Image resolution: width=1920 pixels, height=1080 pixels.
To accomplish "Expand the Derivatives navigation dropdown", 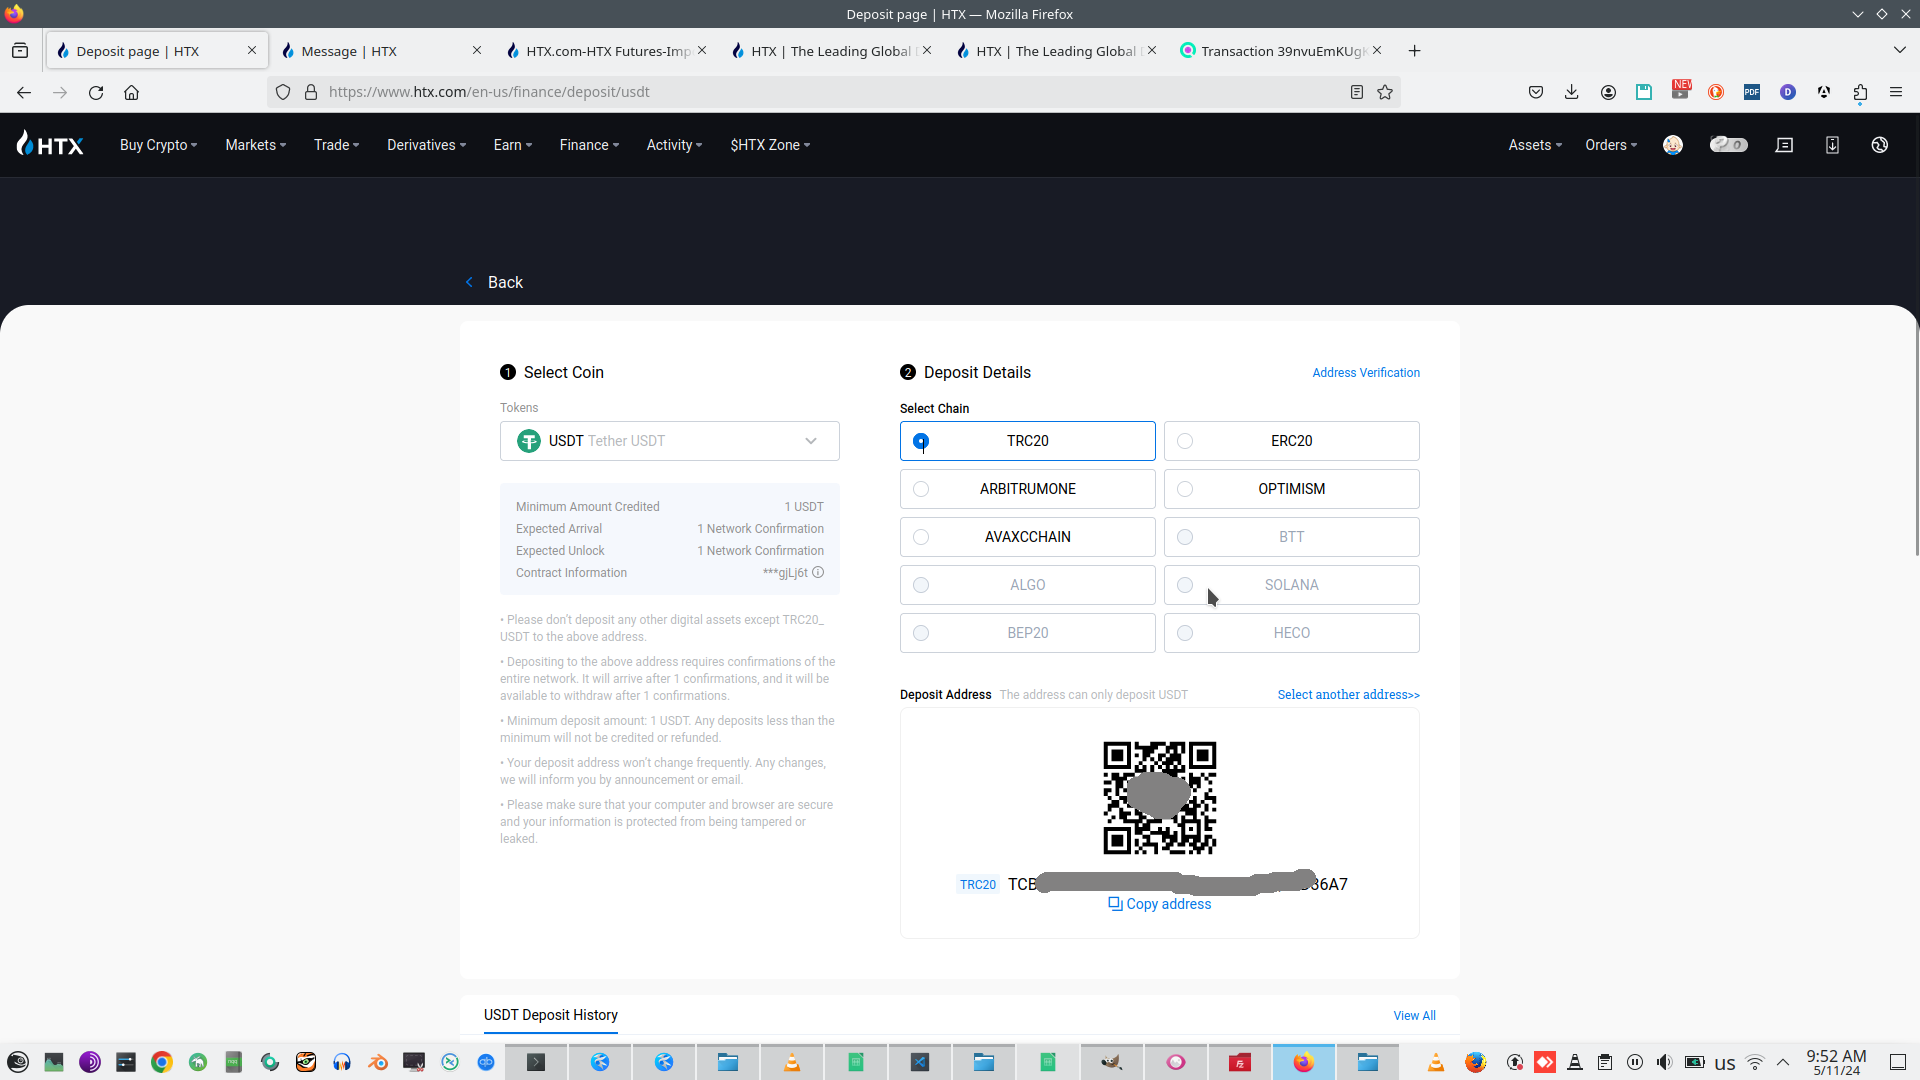I will [426, 145].
